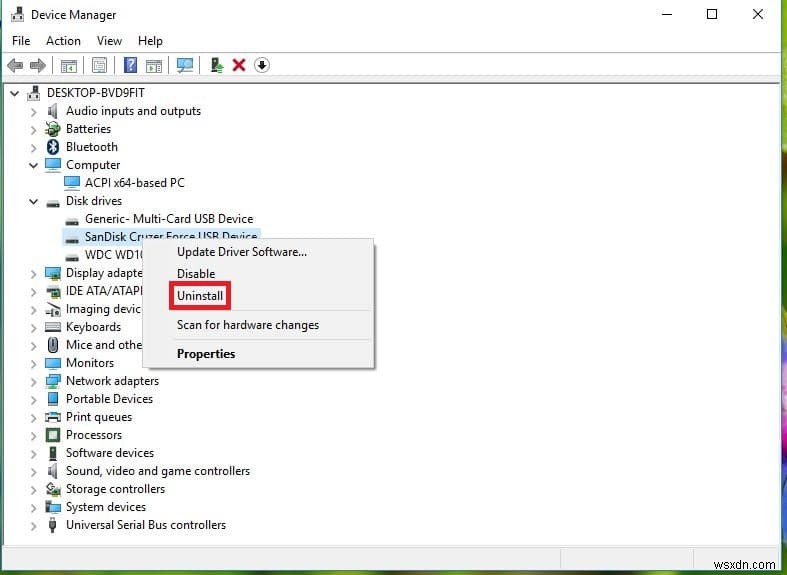
Task: Click the Back arrow toolbar icon
Action: (15, 65)
